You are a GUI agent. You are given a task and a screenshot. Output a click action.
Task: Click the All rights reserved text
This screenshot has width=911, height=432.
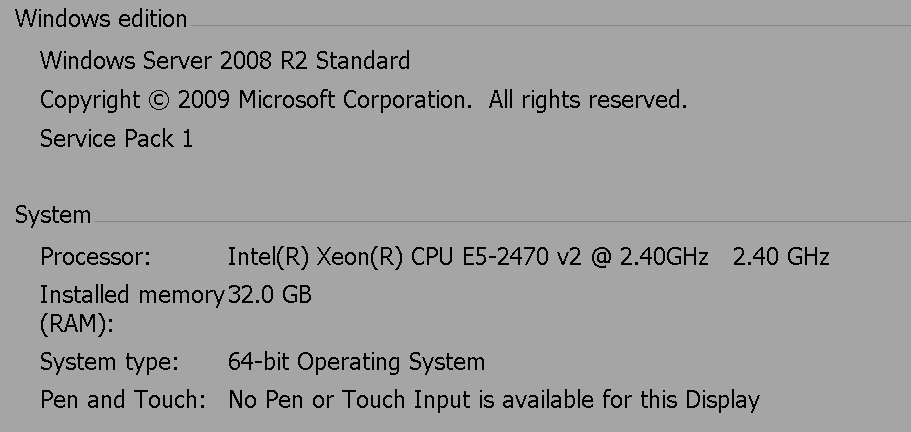click(587, 100)
